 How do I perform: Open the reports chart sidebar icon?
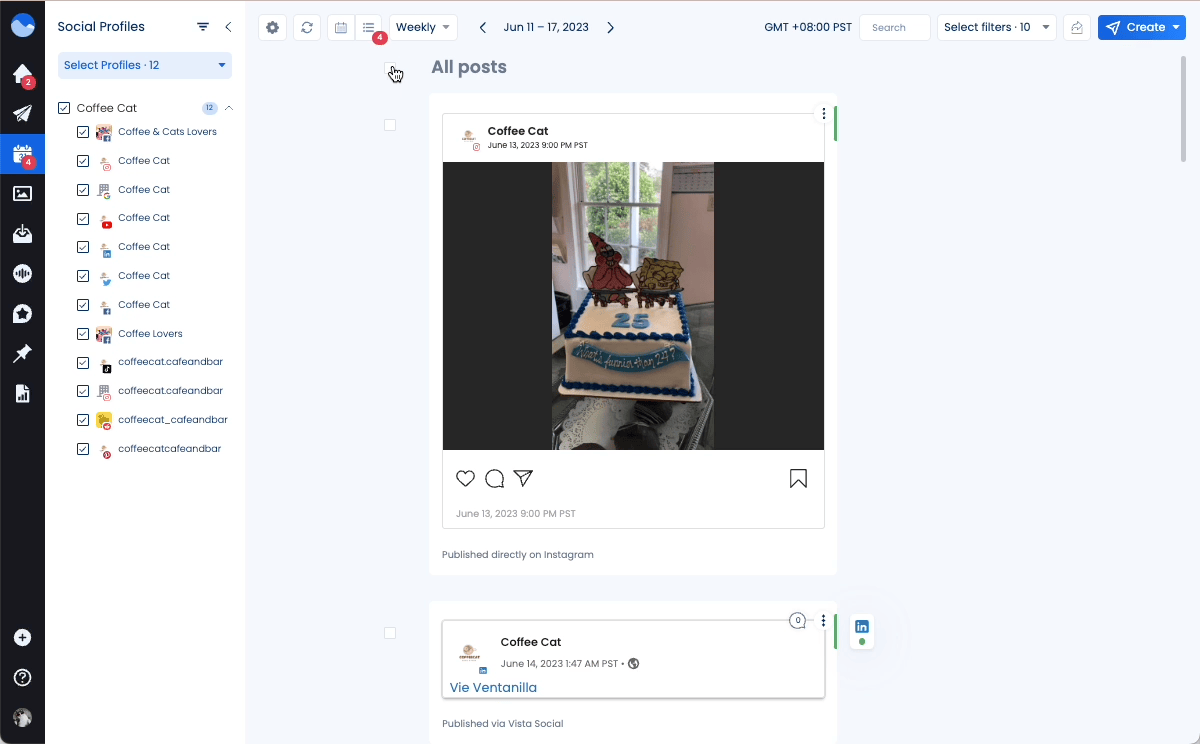22,394
